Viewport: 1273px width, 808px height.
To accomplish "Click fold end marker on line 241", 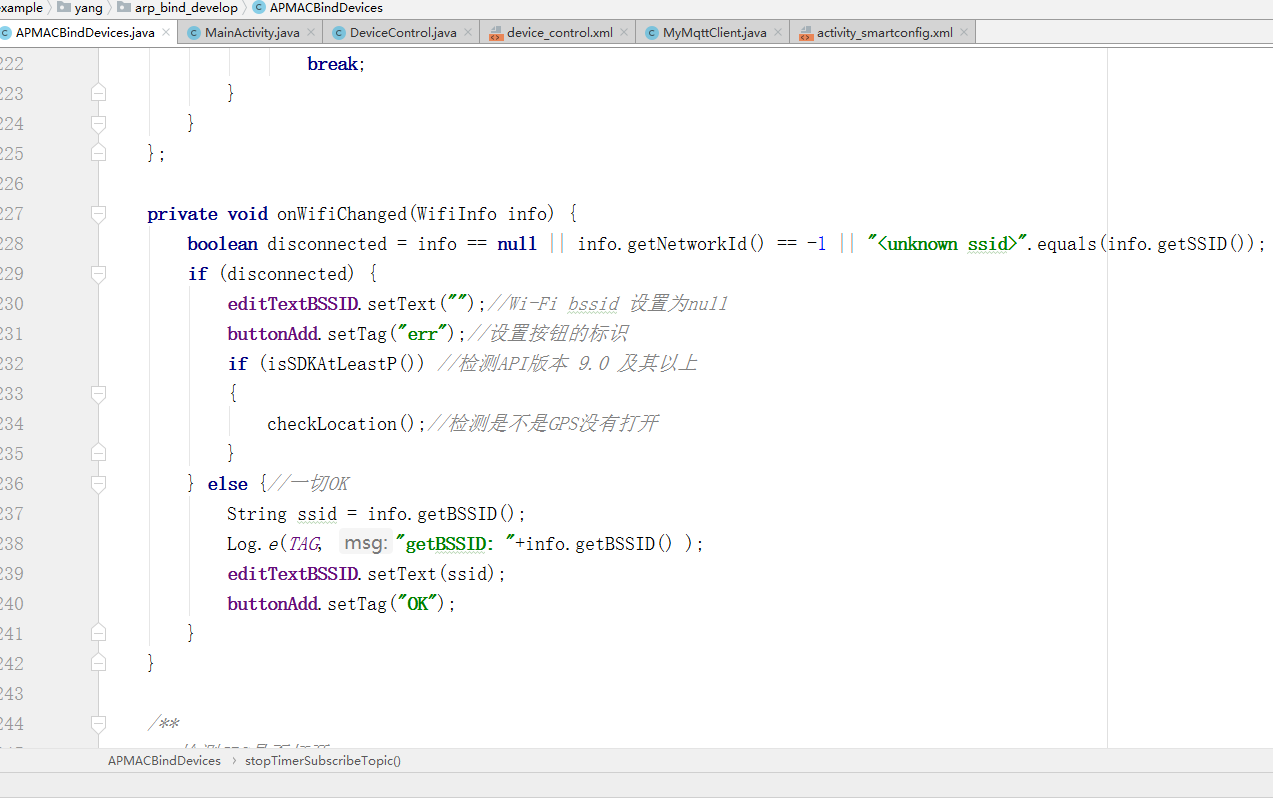I will pos(98,633).
